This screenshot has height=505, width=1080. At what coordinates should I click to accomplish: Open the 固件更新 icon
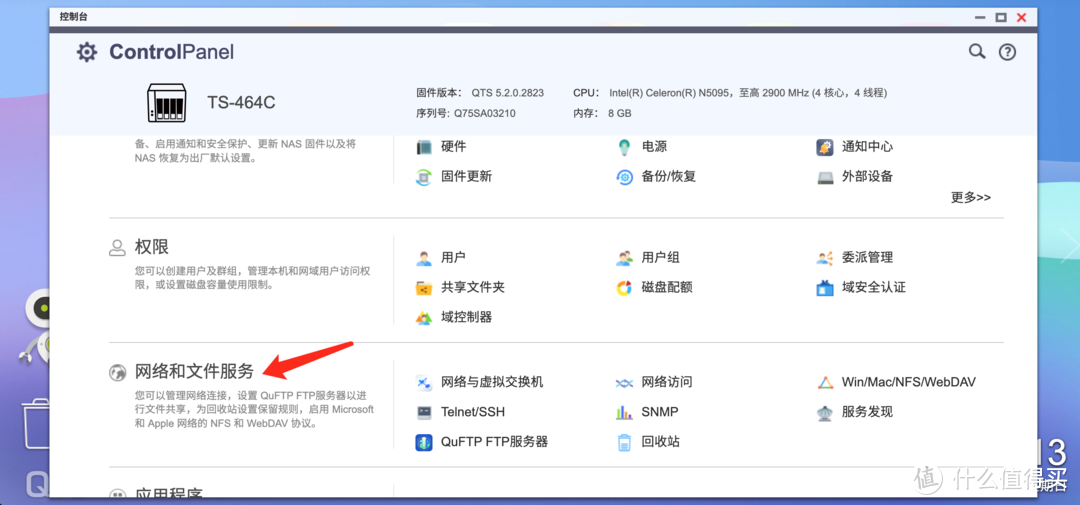[424, 177]
